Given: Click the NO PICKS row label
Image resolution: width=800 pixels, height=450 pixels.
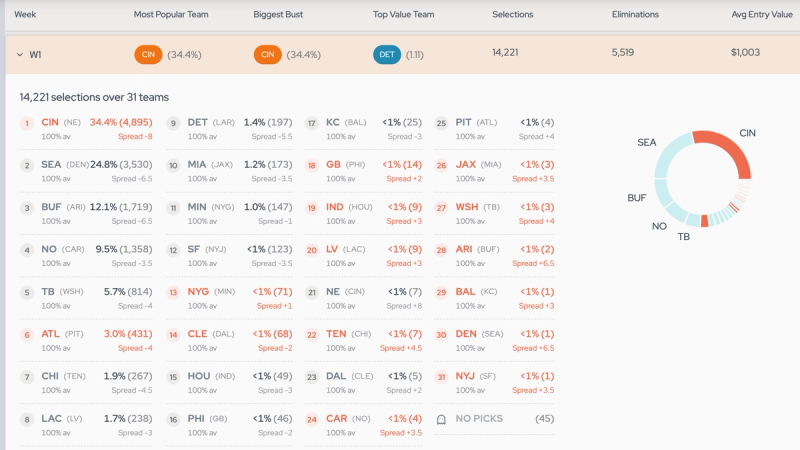Looking at the screenshot, I should [479, 418].
